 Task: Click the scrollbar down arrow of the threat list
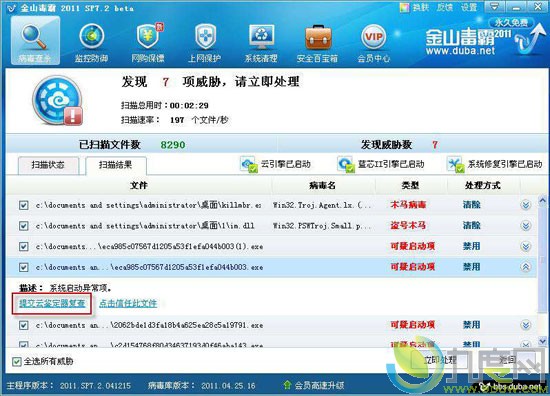(542, 341)
